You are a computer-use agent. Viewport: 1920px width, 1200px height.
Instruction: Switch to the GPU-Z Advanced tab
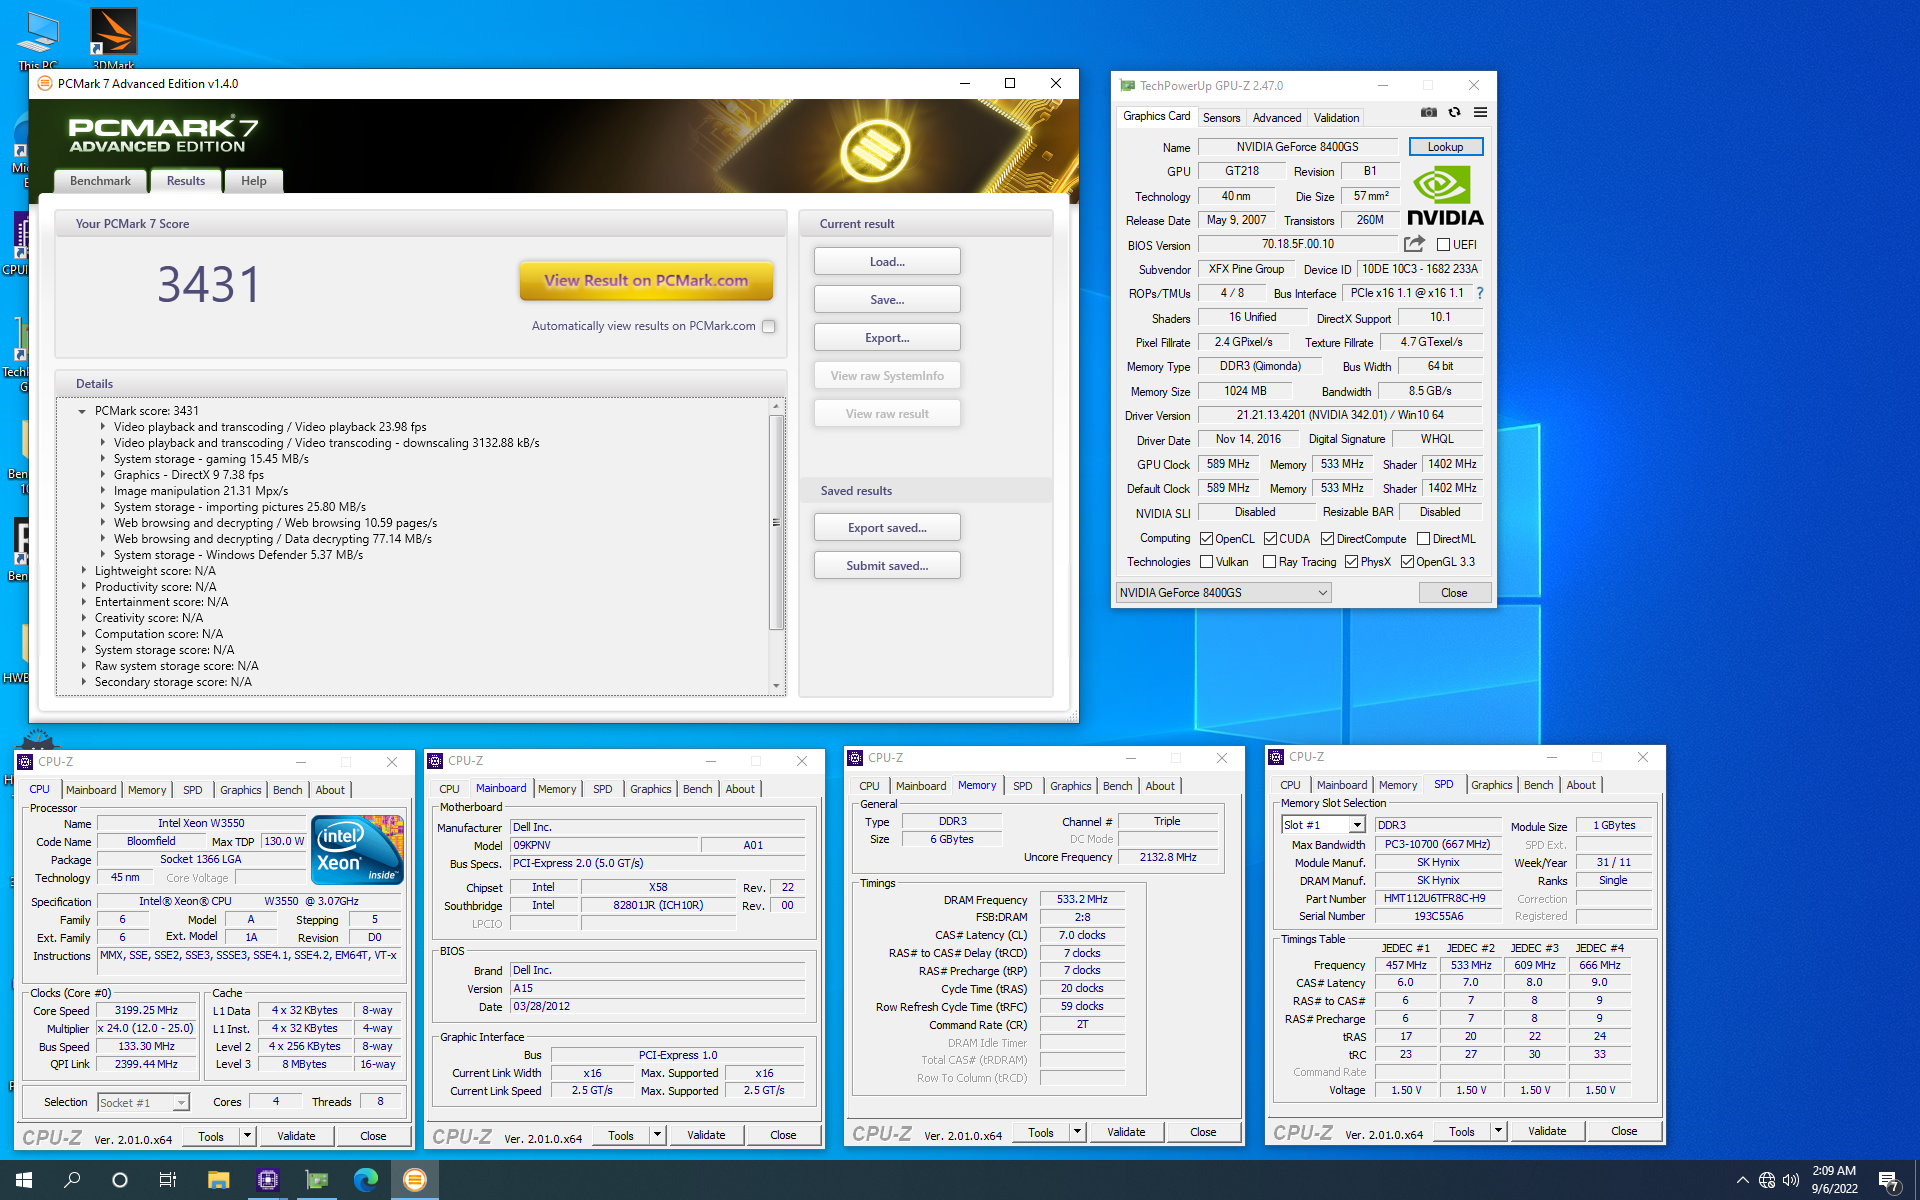tap(1277, 117)
